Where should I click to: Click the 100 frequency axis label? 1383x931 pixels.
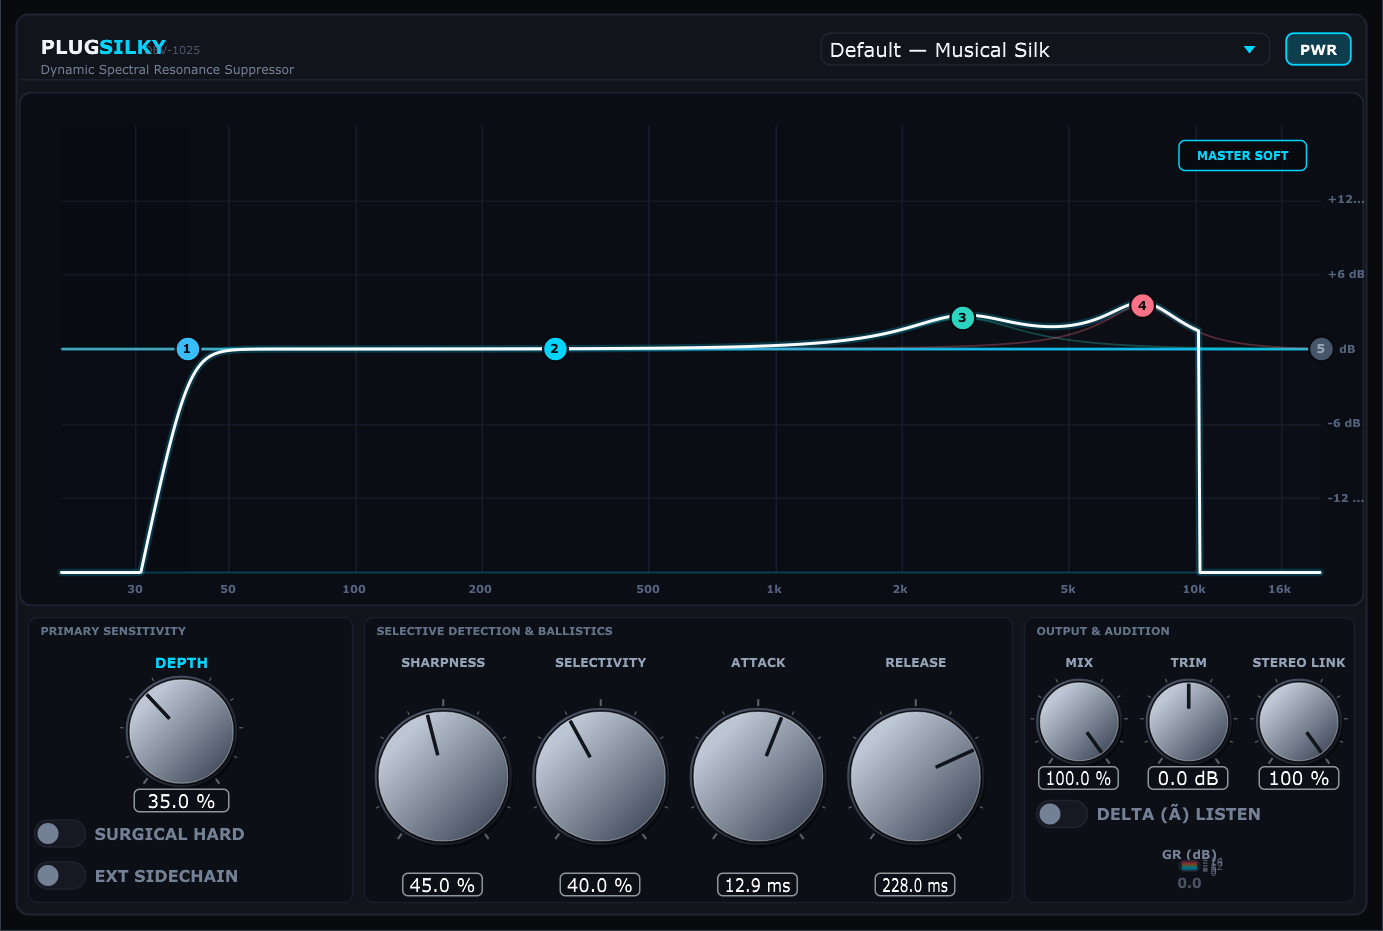pyautogui.click(x=354, y=589)
